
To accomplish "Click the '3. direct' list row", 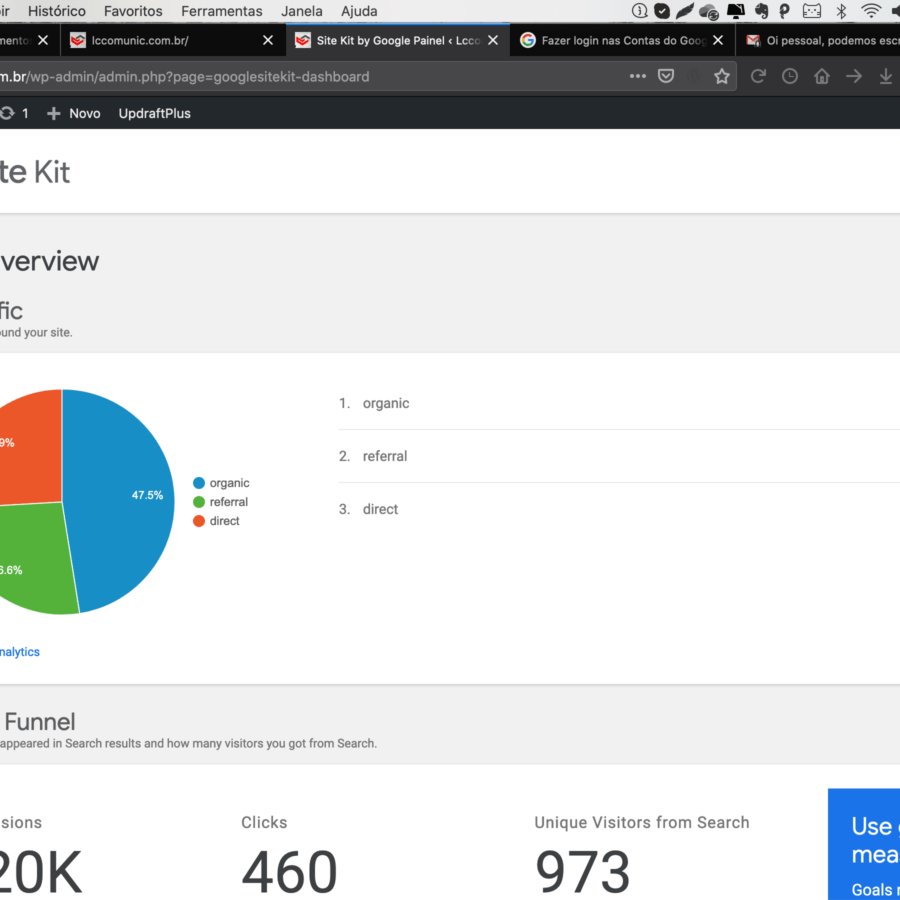I will [619, 509].
